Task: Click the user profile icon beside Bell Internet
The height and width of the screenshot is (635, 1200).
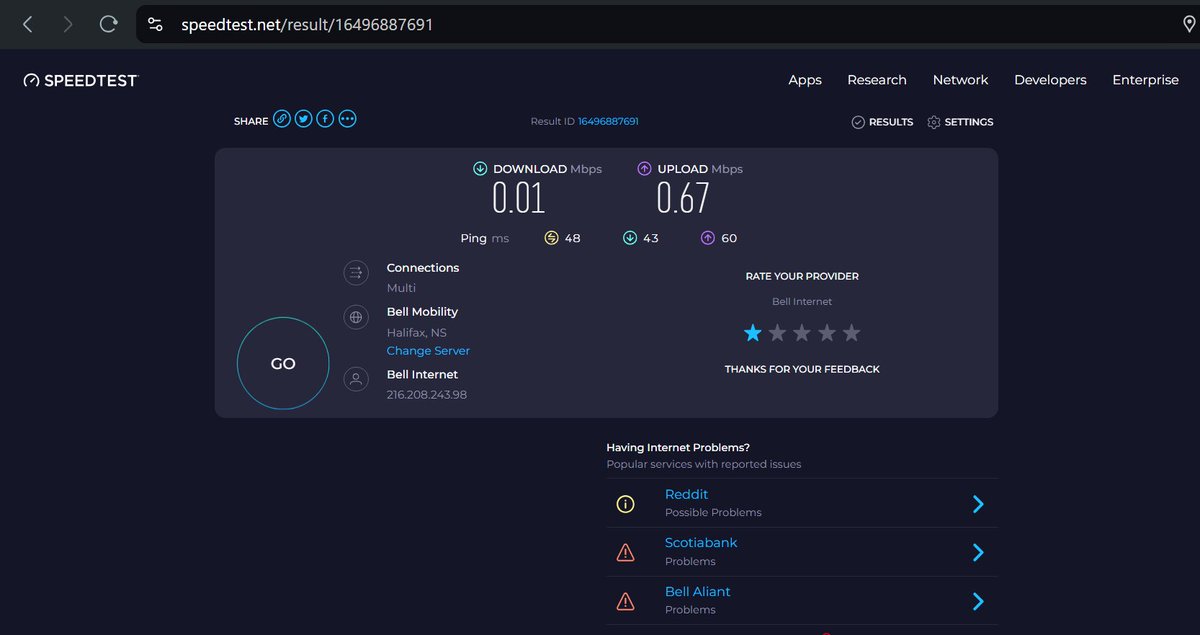Action: click(355, 379)
